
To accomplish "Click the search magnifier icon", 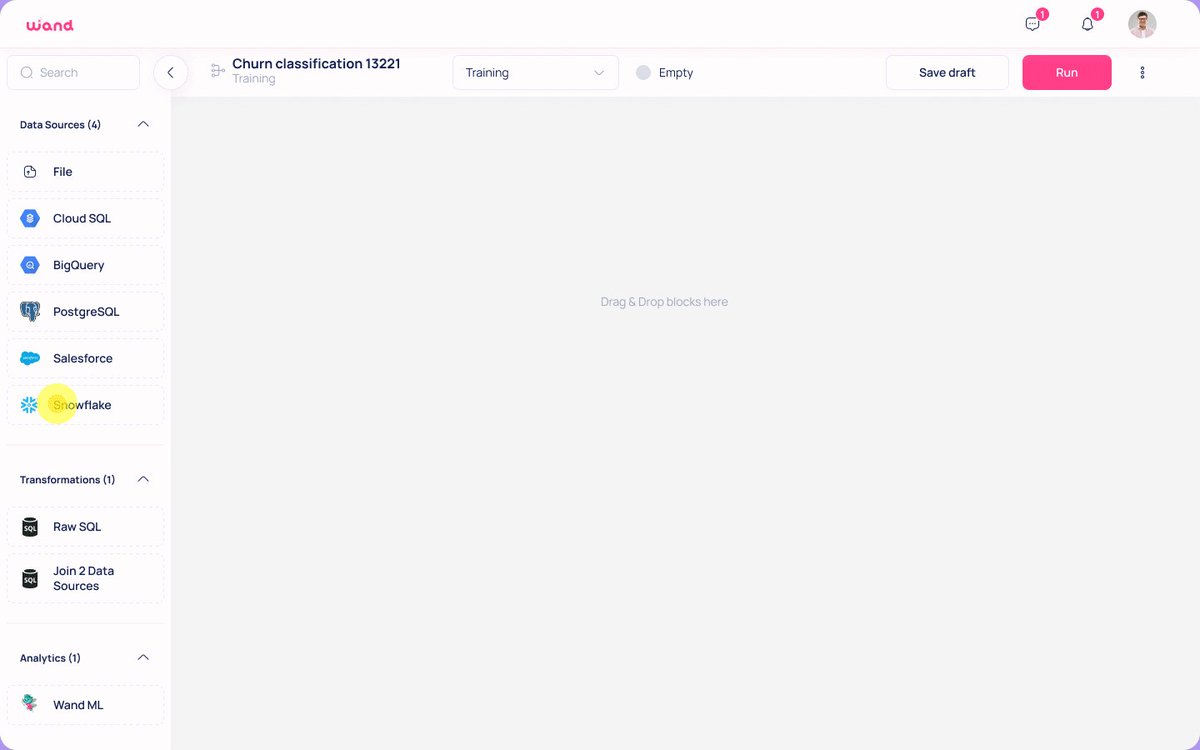I will (x=27, y=73).
